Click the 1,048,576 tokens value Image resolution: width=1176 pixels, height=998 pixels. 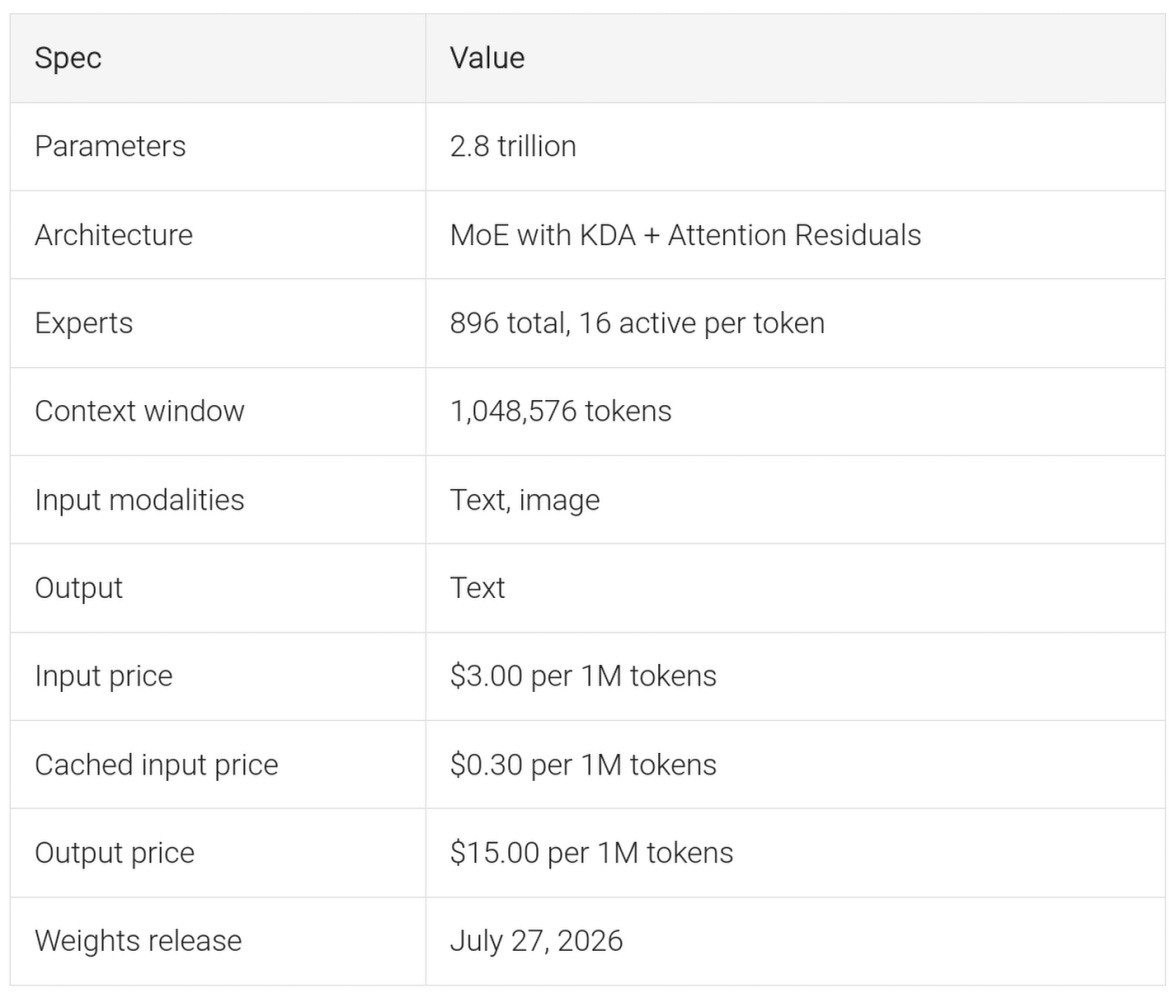[561, 411]
